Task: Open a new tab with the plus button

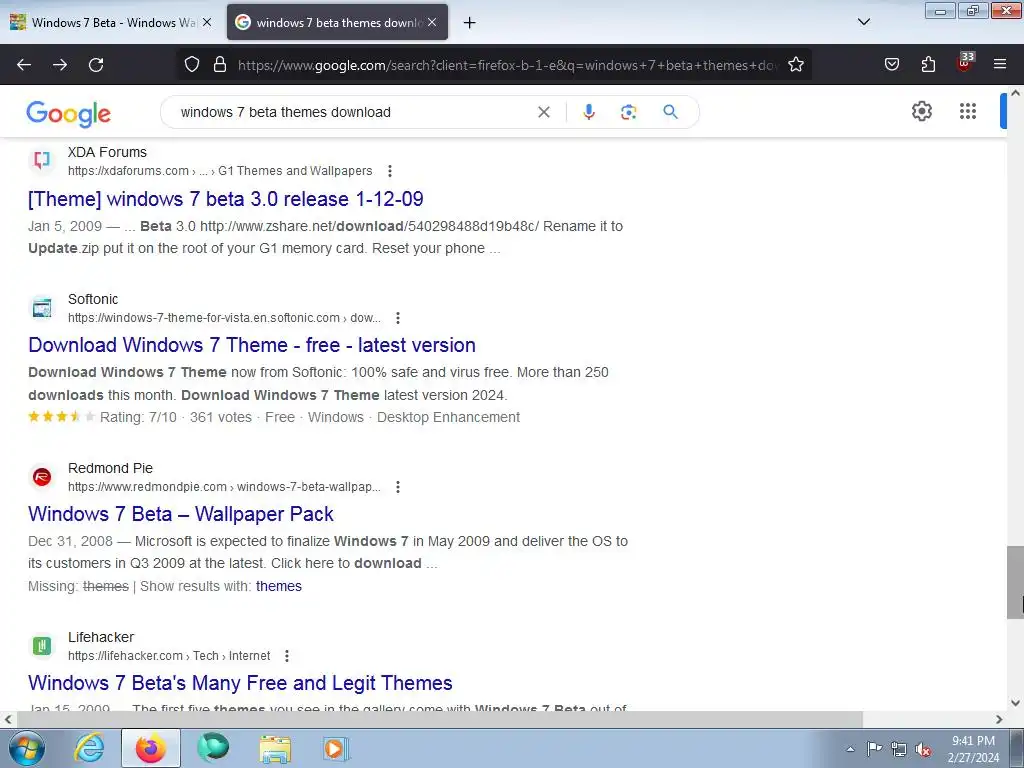Action: [470, 23]
